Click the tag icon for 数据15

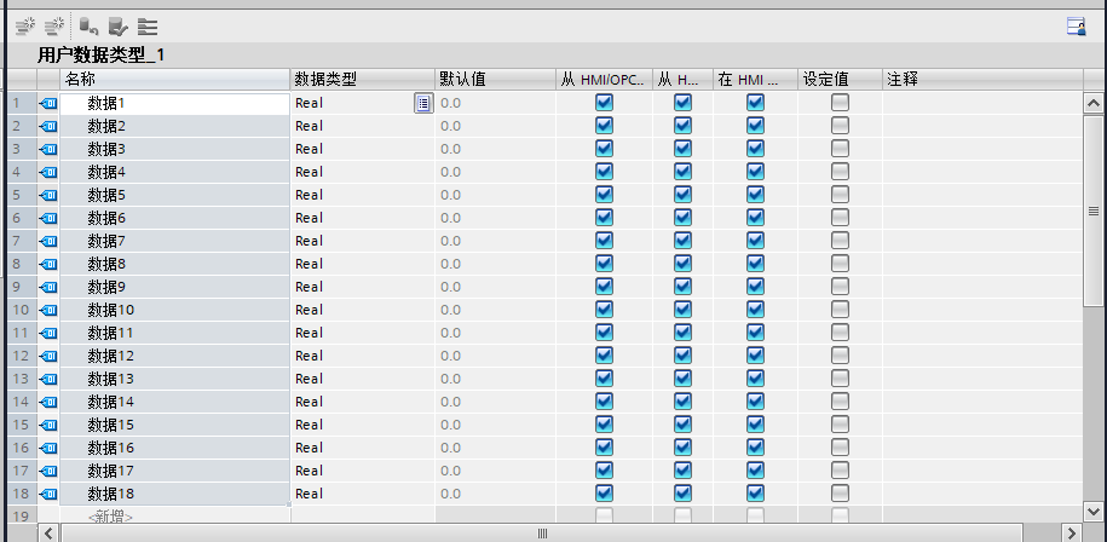pyautogui.click(x=48, y=425)
